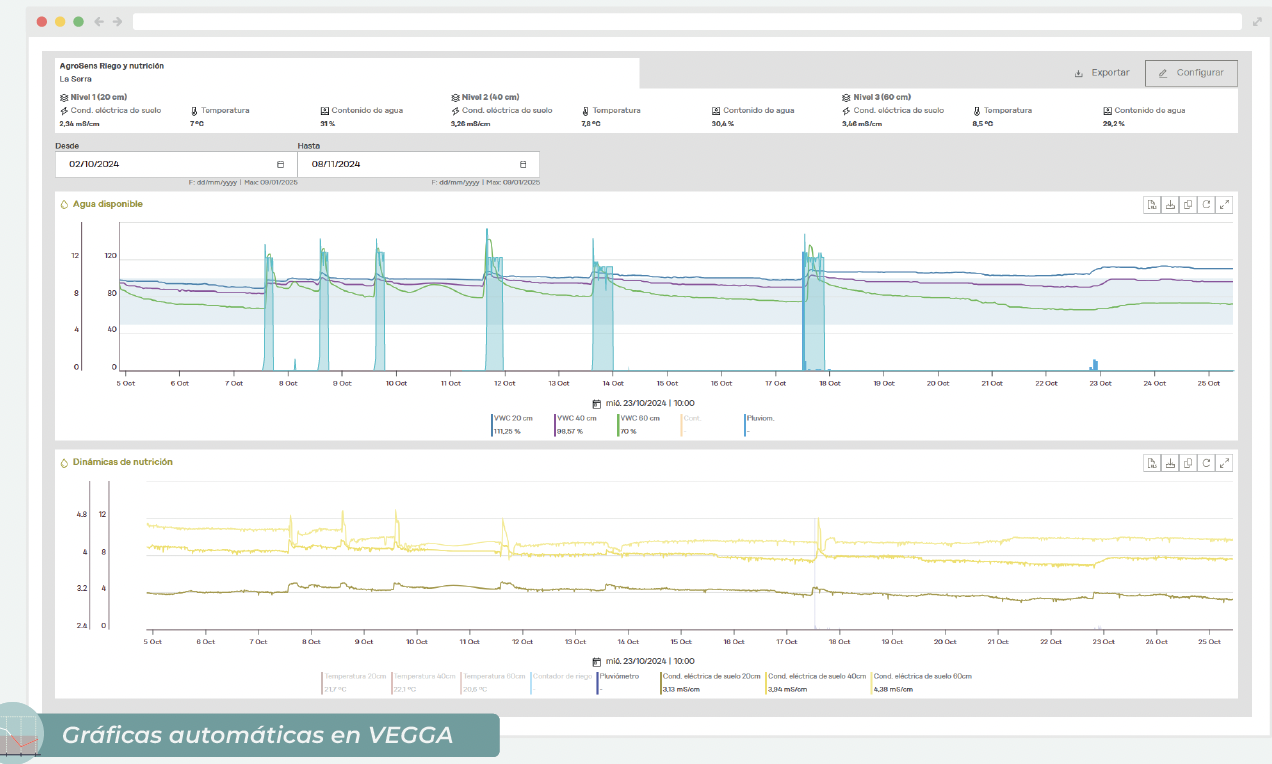The width and height of the screenshot is (1272, 764).
Task: Open the Hasta date calendar picker
Action: (x=523, y=164)
